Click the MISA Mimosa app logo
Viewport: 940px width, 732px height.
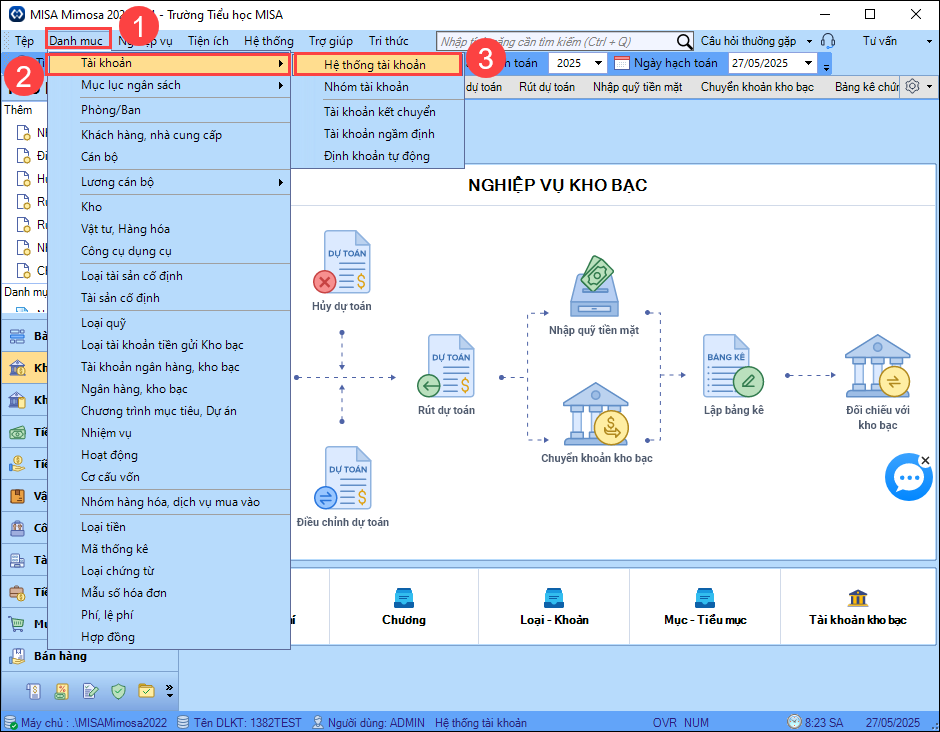(17, 14)
